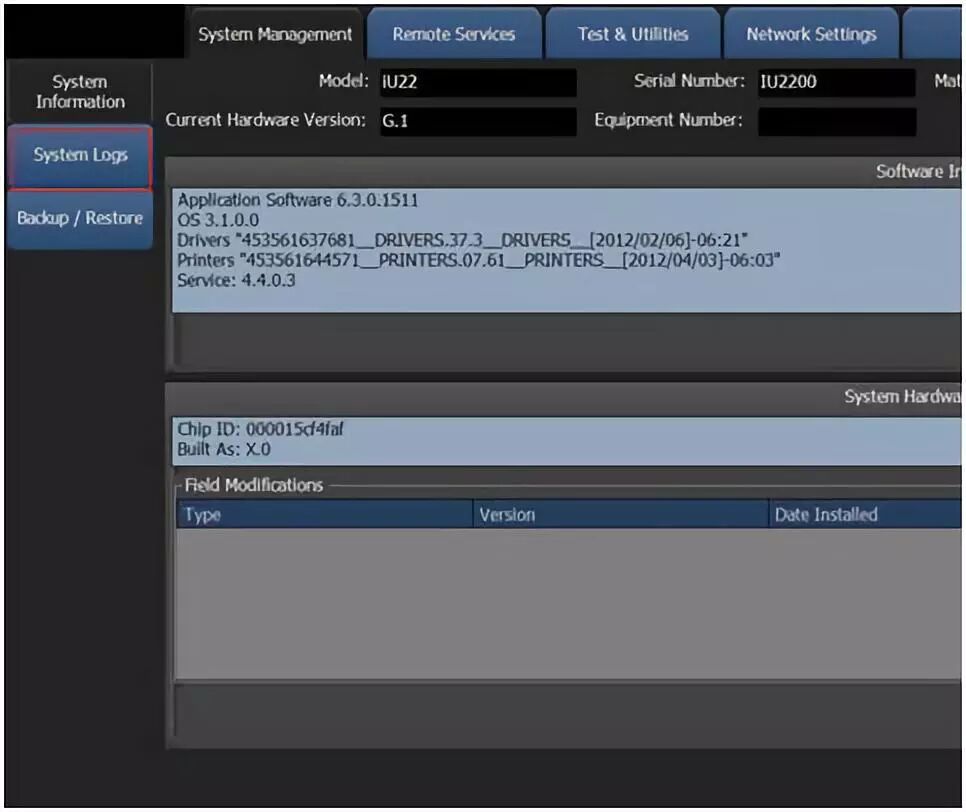Screen dimensions: 966x812
Task: Select the Application Software version line
Action: coord(298,200)
